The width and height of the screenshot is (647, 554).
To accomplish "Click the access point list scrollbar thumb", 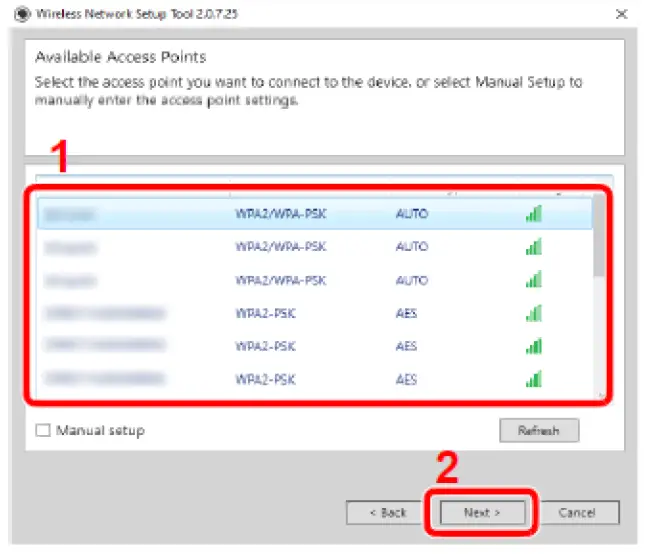I will pyautogui.click(x=598, y=236).
